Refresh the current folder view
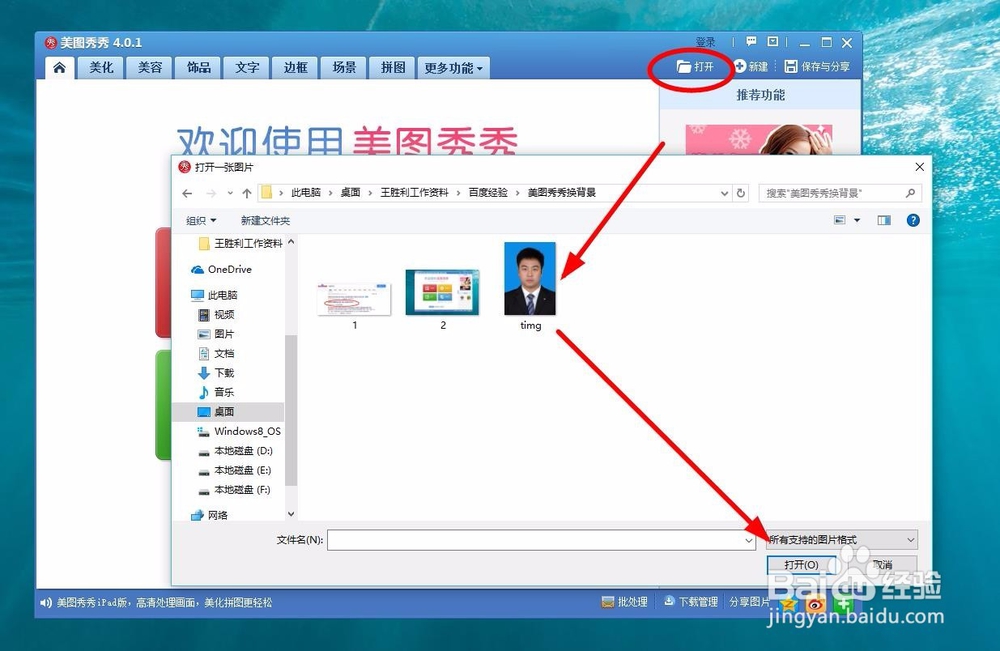This screenshot has height=651, width=1000. click(x=740, y=193)
